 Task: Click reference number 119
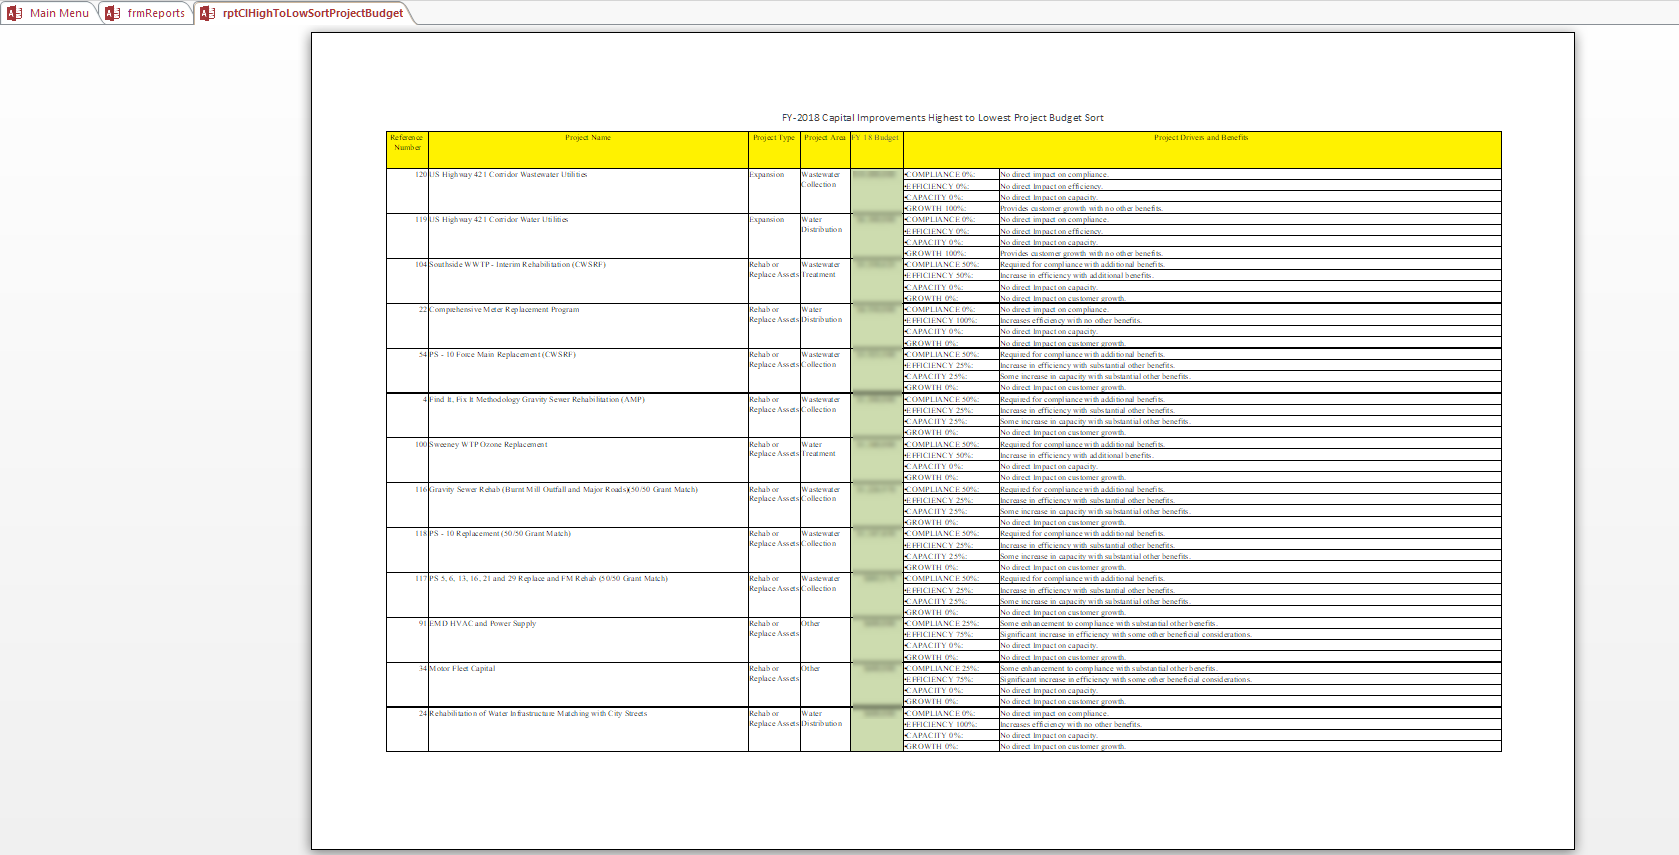[421, 220]
